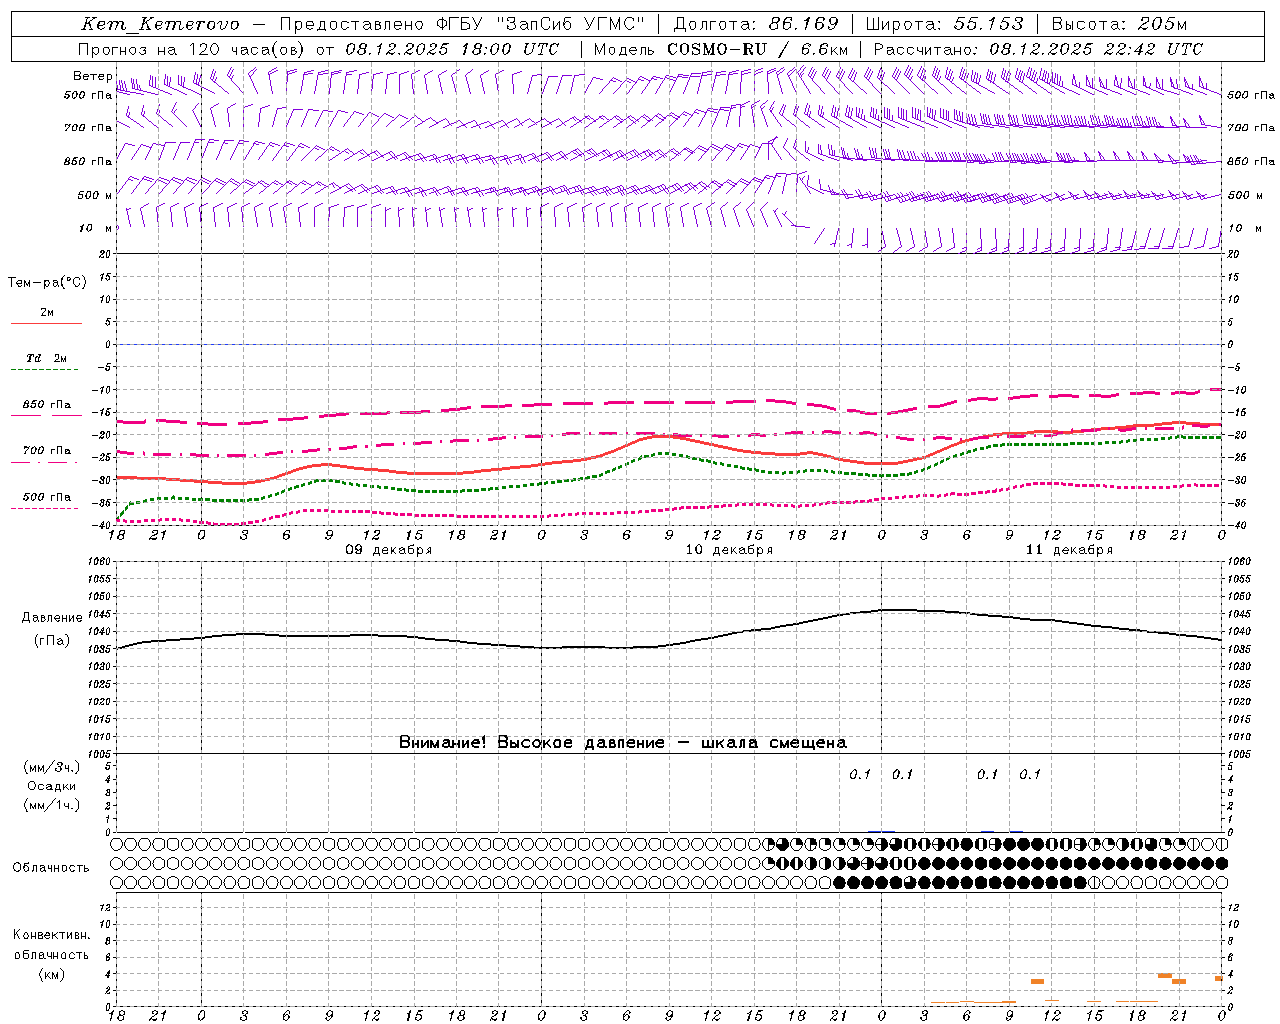Click the (мм/1ч.) unit label
The image size is (1280, 1024).
[x=52, y=805]
